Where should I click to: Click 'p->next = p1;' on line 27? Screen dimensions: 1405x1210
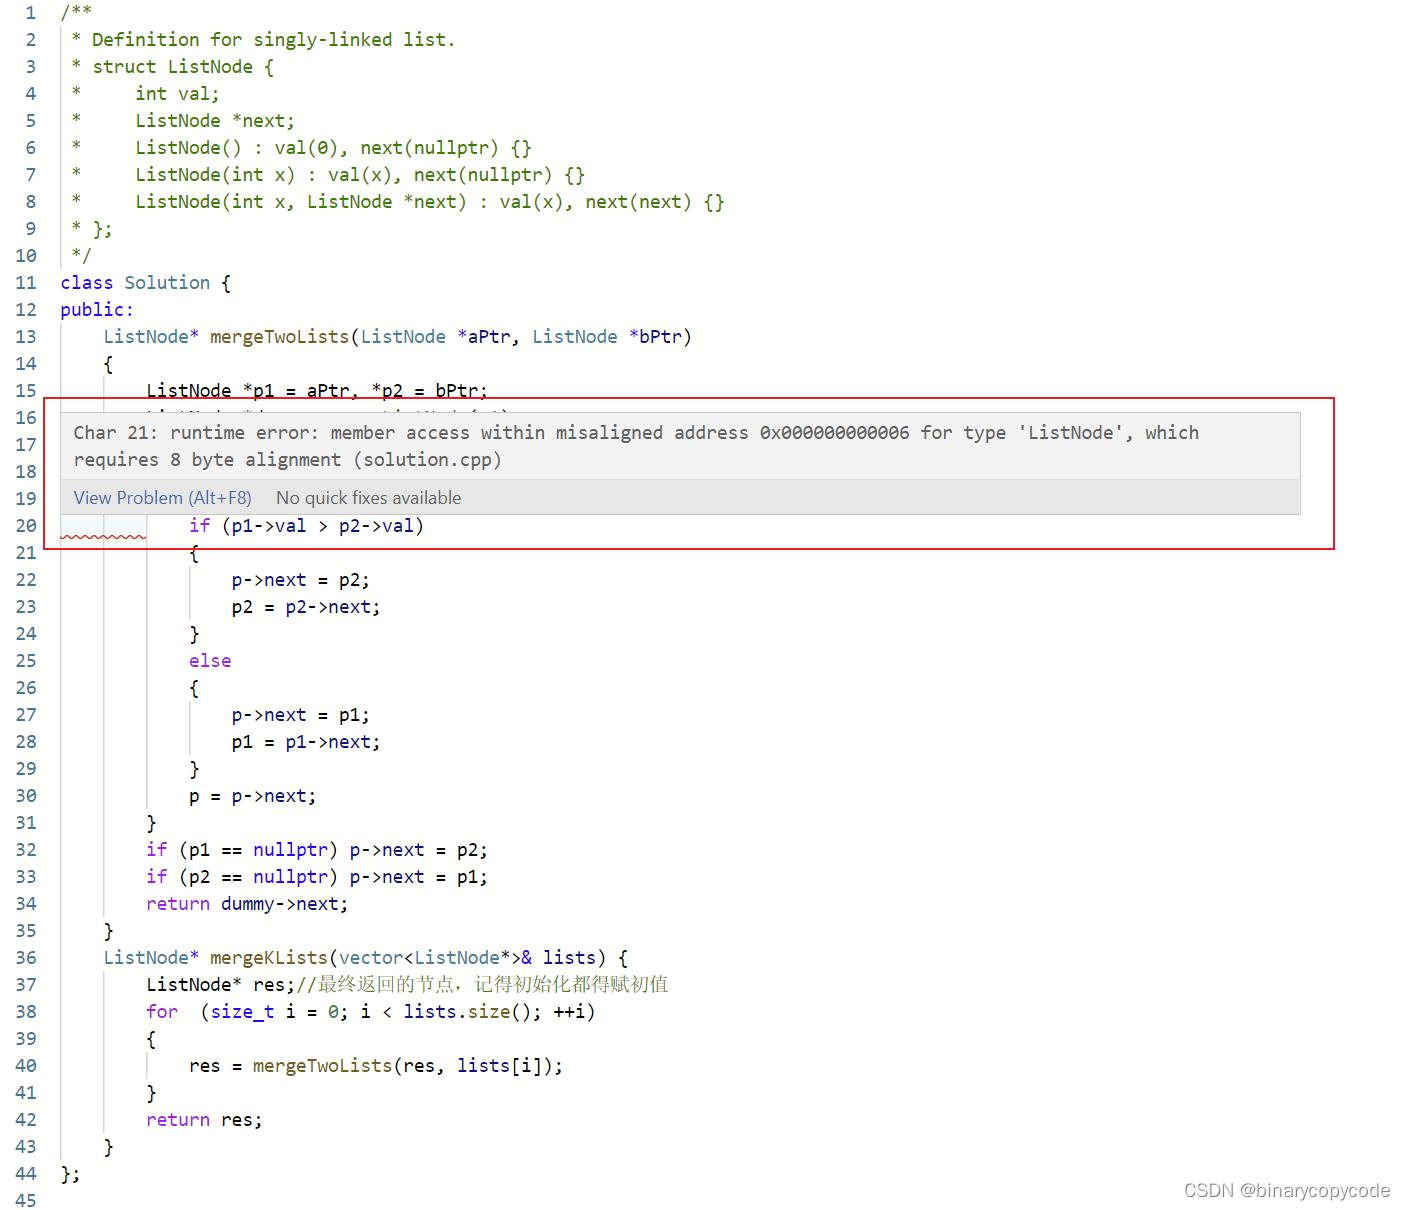coord(301,715)
